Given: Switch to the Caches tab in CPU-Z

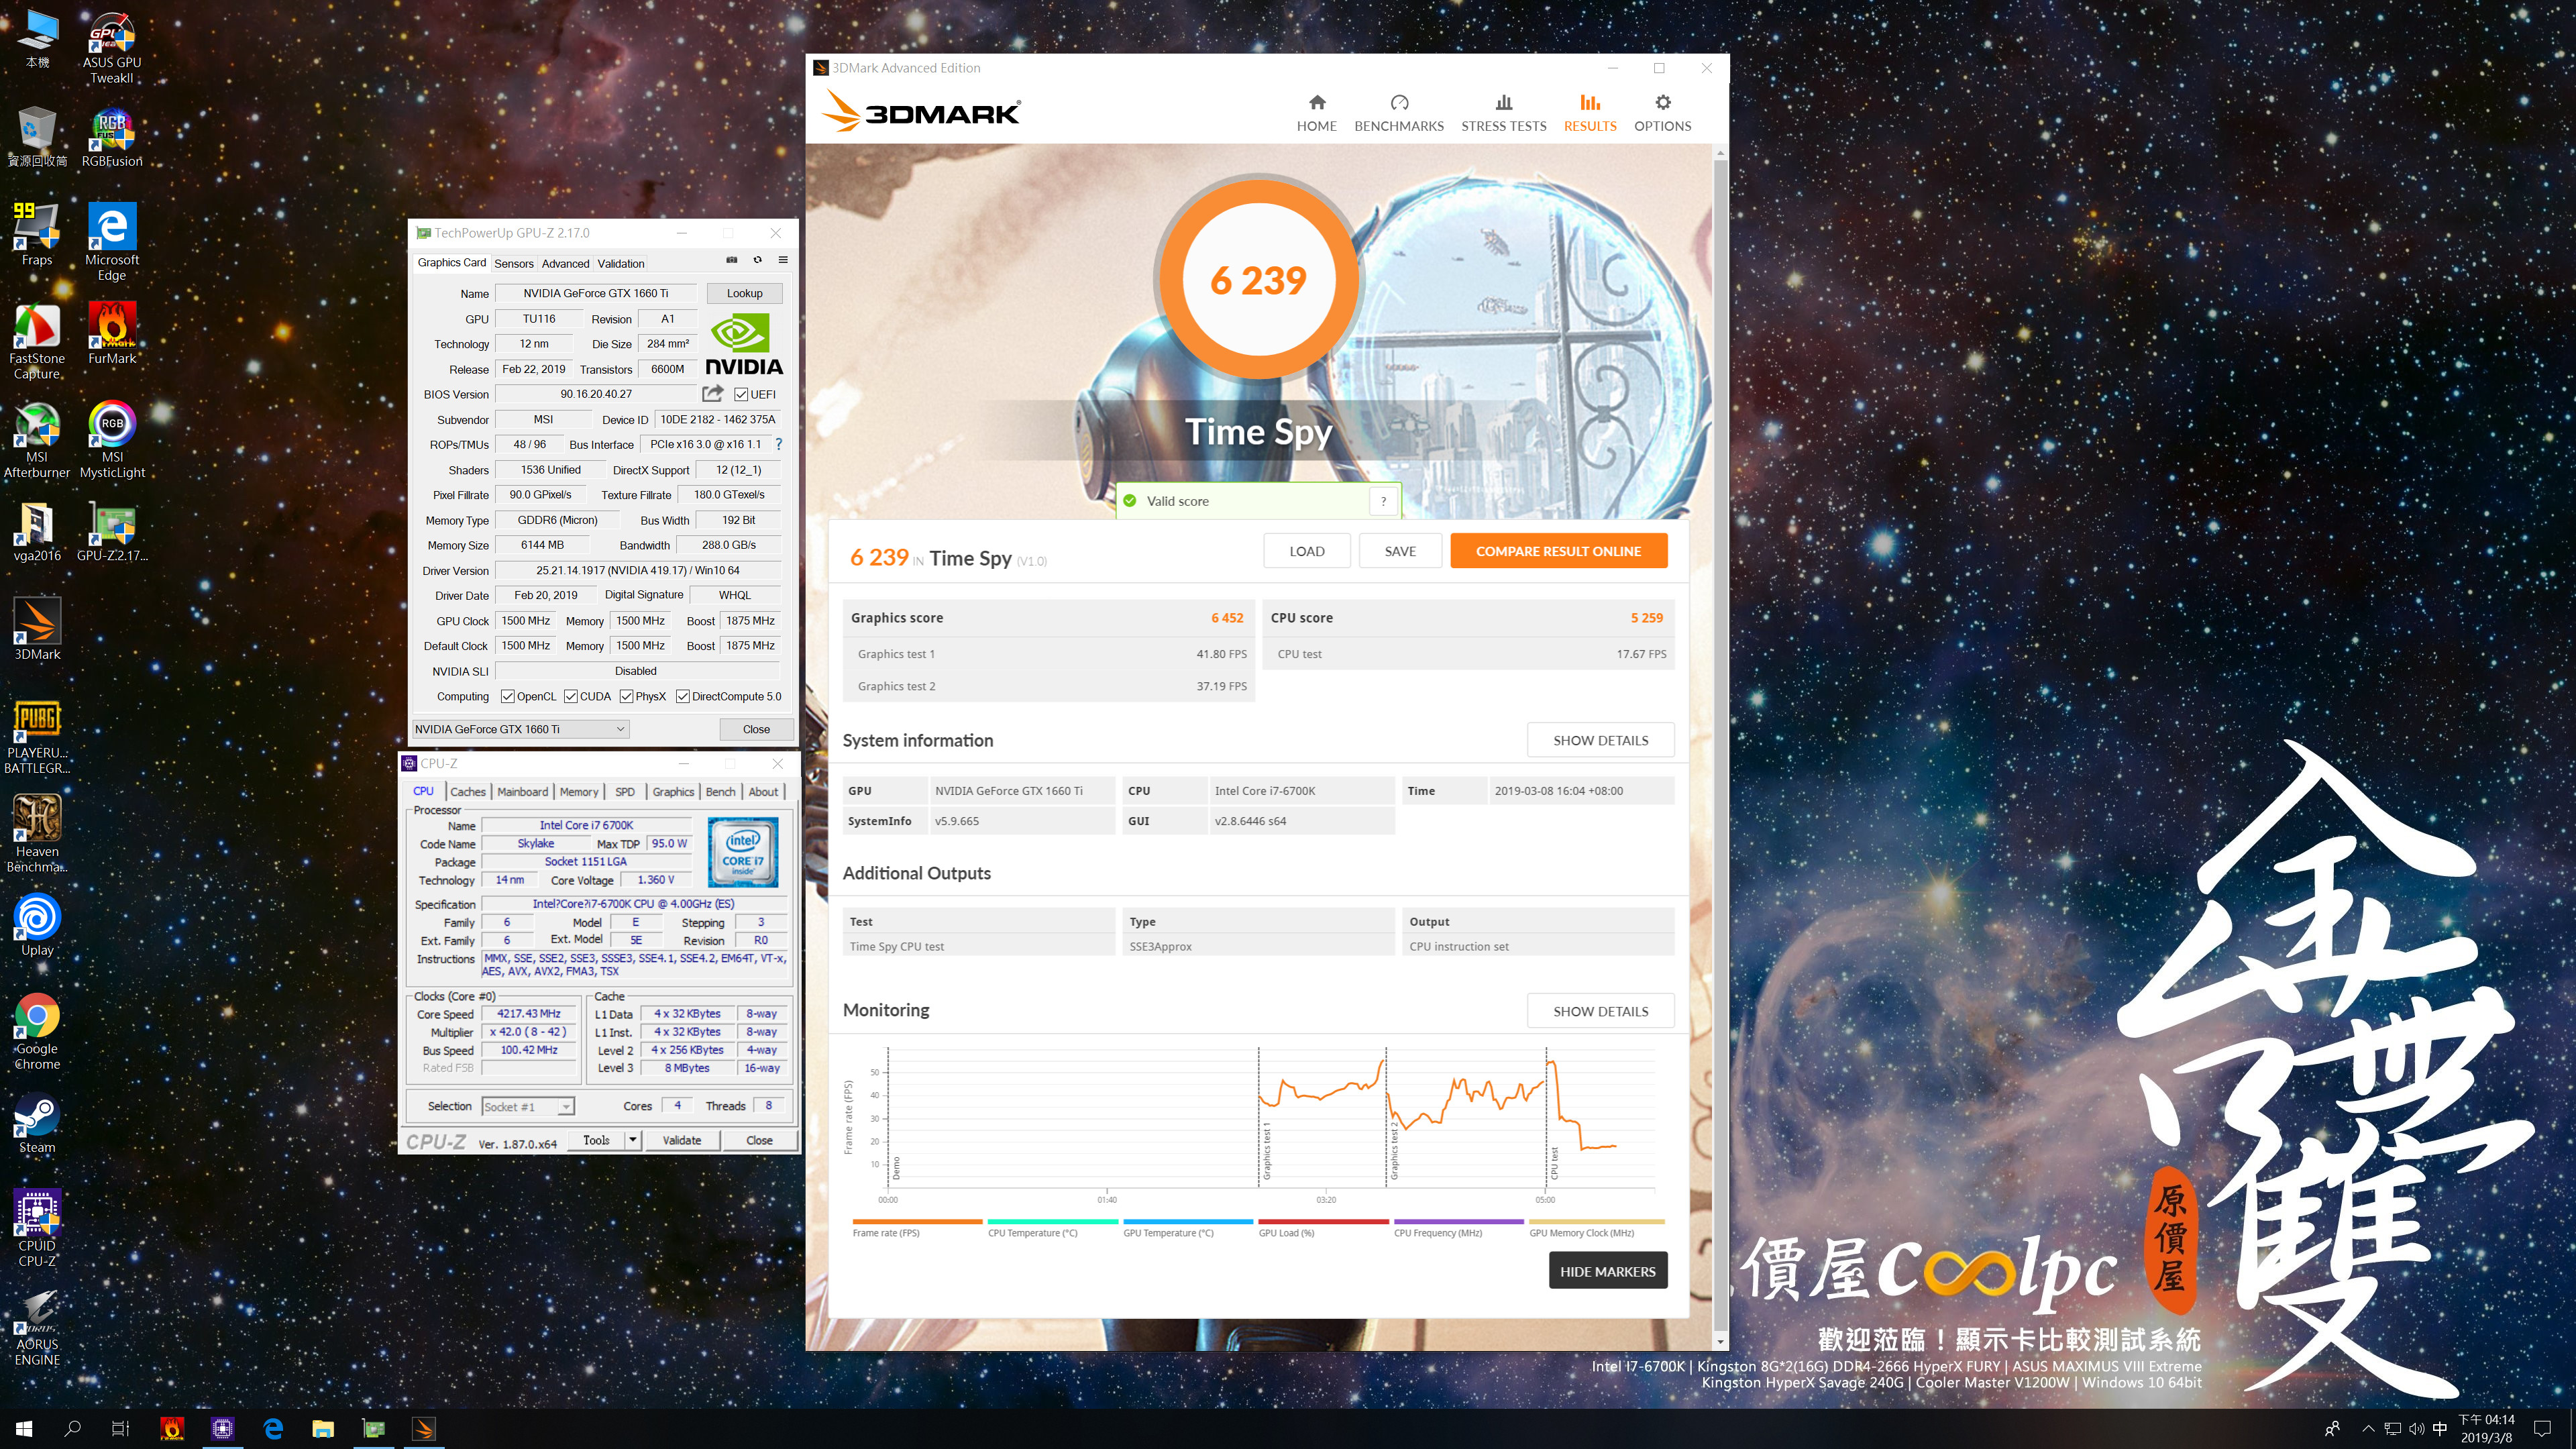Looking at the screenshot, I should click(467, 792).
